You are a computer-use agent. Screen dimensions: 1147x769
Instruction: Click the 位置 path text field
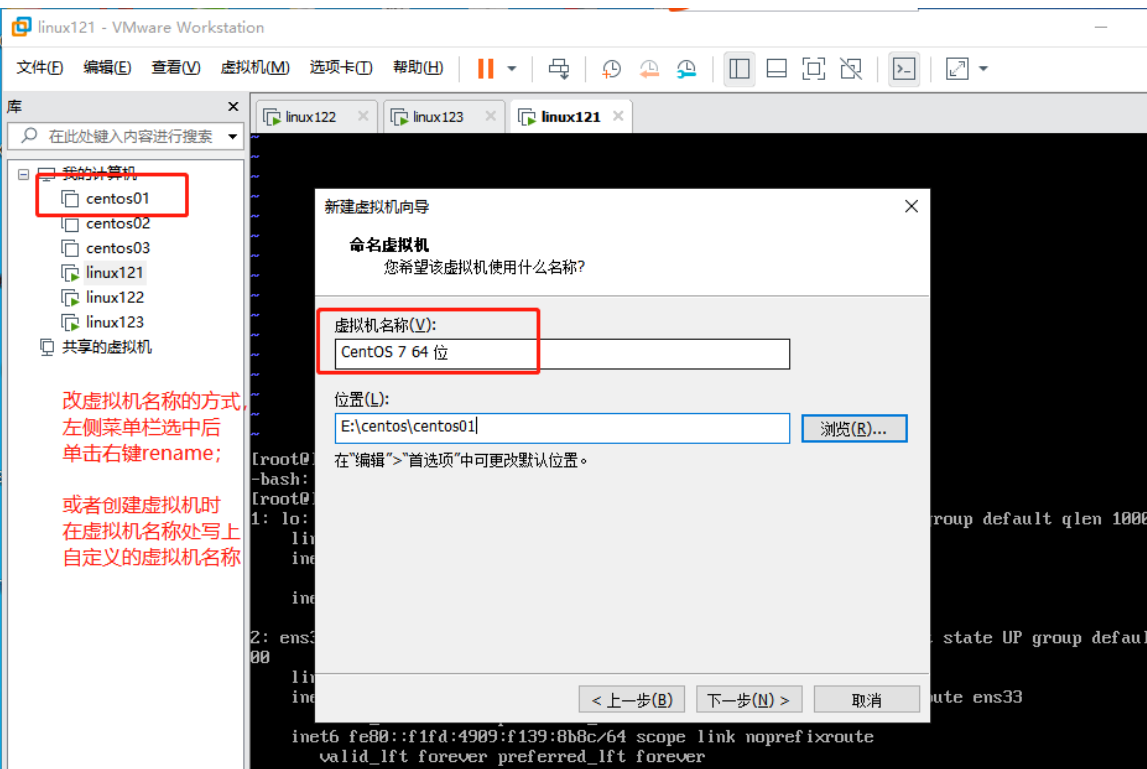click(562, 428)
